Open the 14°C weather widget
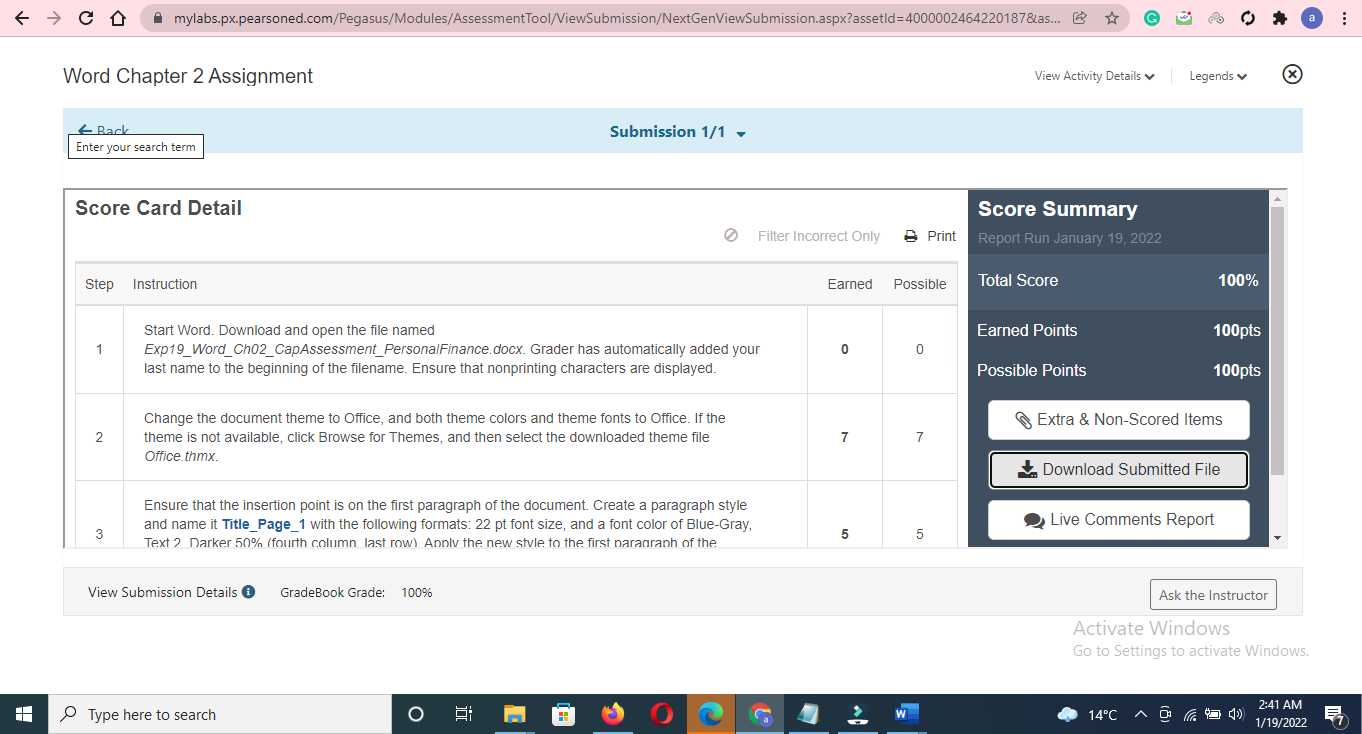This screenshot has width=1362, height=734. click(x=1088, y=714)
